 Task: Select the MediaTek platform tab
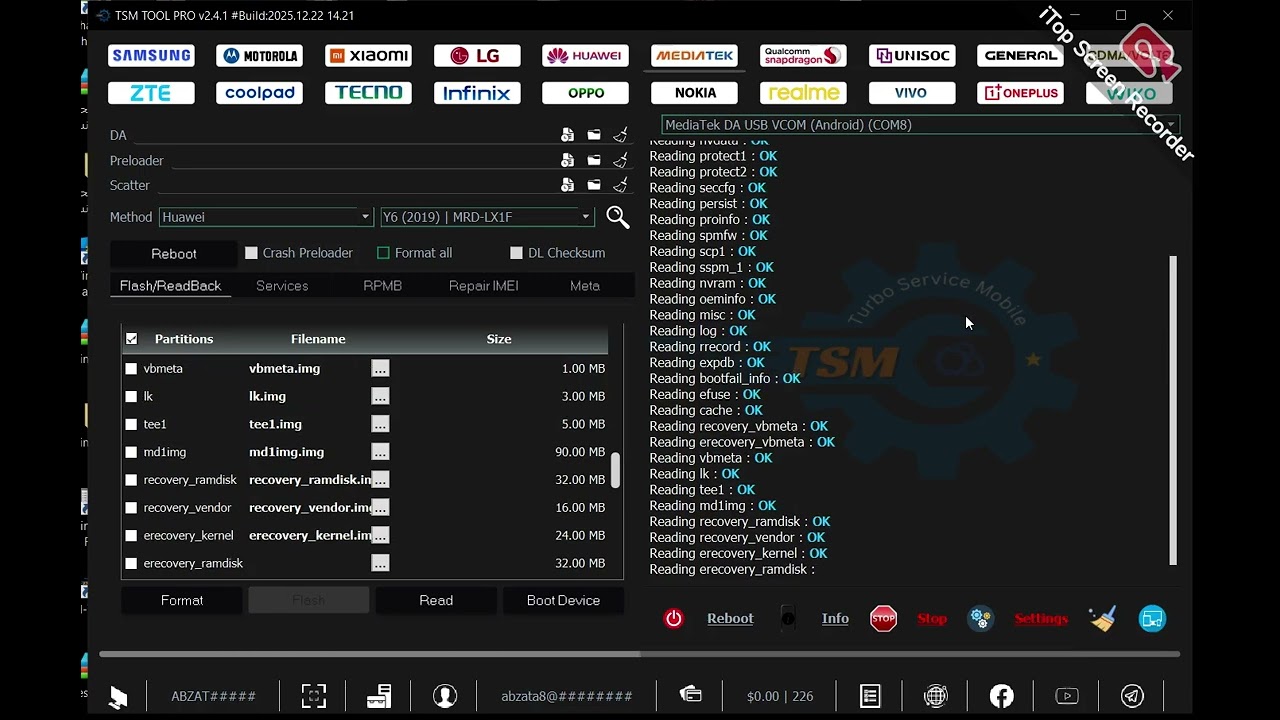point(695,56)
